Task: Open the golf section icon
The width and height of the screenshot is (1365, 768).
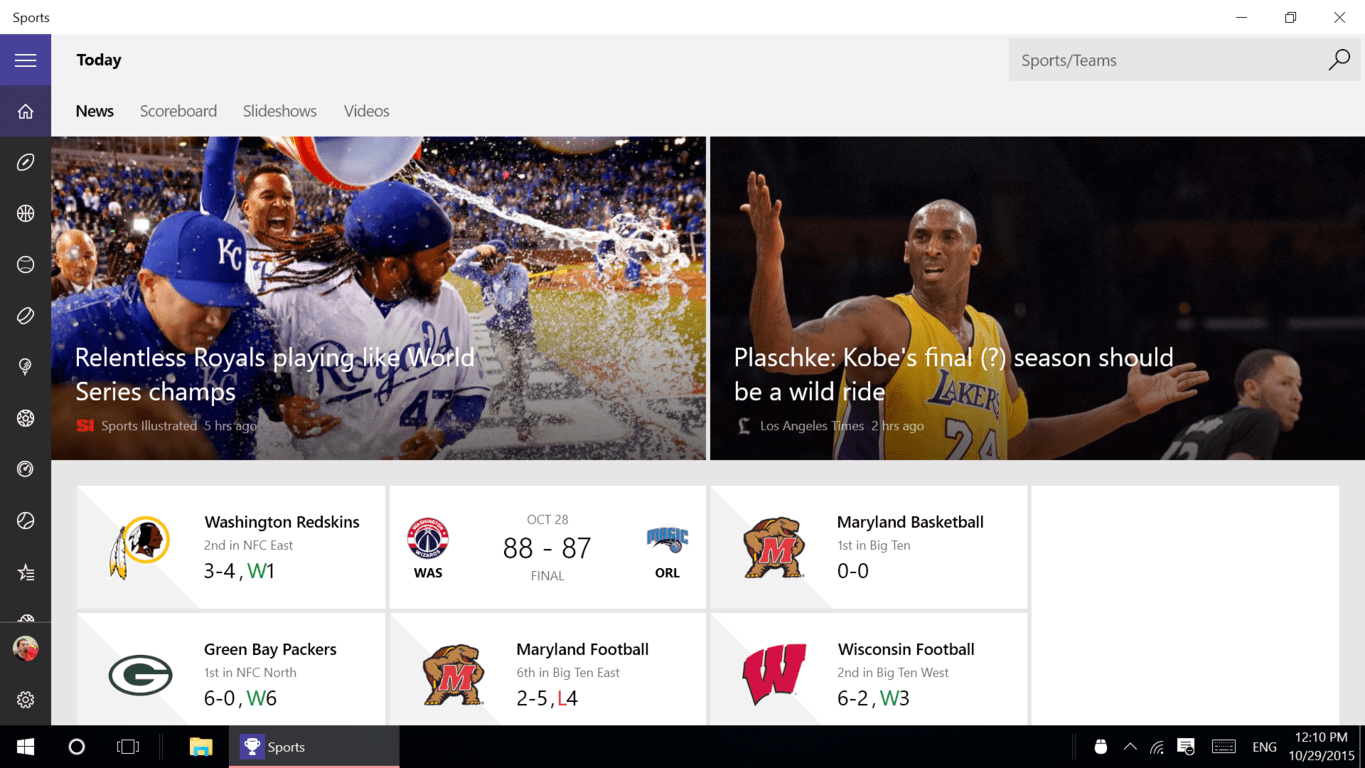Action: (x=25, y=367)
